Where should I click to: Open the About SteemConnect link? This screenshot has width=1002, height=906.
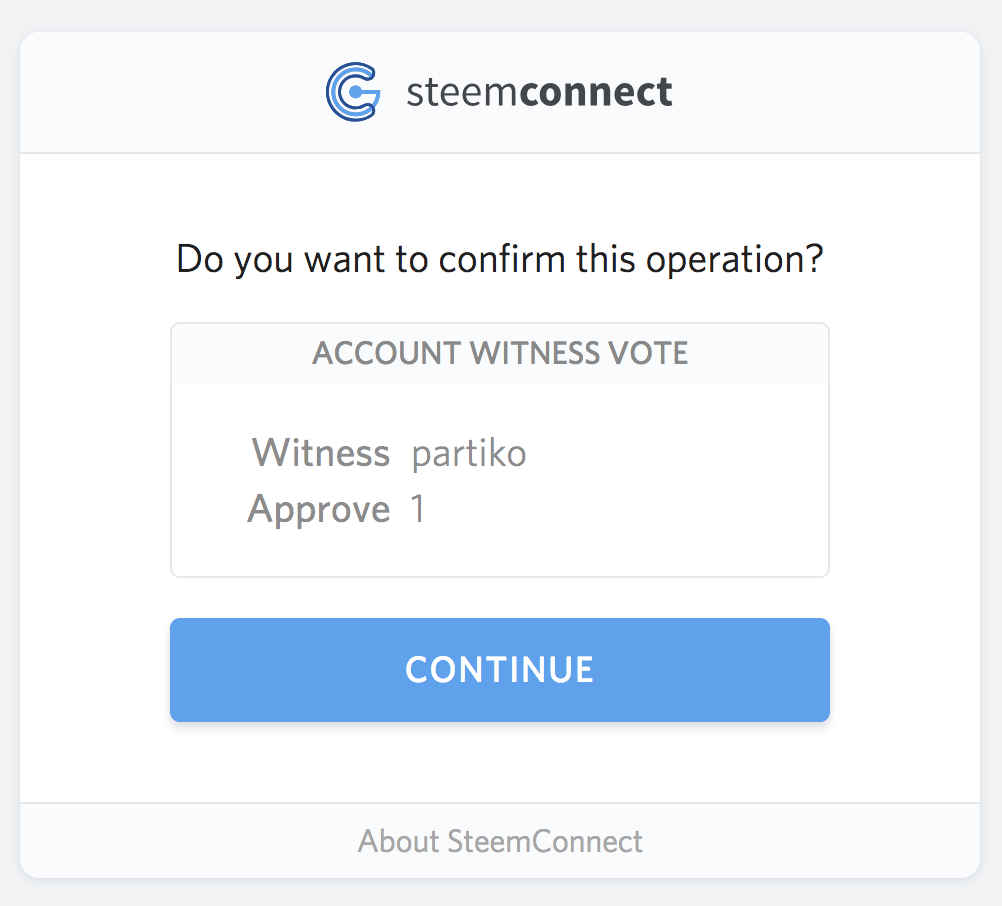(x=500, y=841)
